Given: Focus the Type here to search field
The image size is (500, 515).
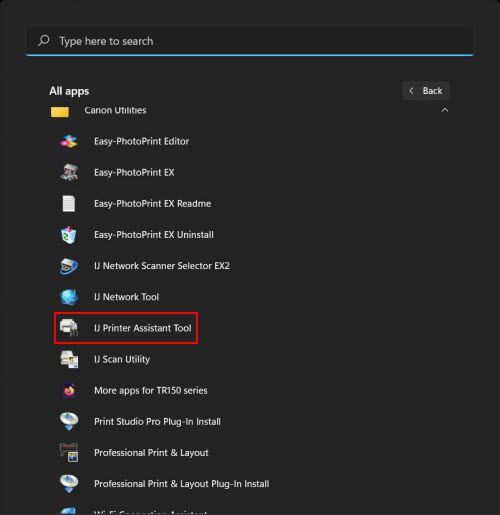Looking at the screenshot, I should [250, 41].
